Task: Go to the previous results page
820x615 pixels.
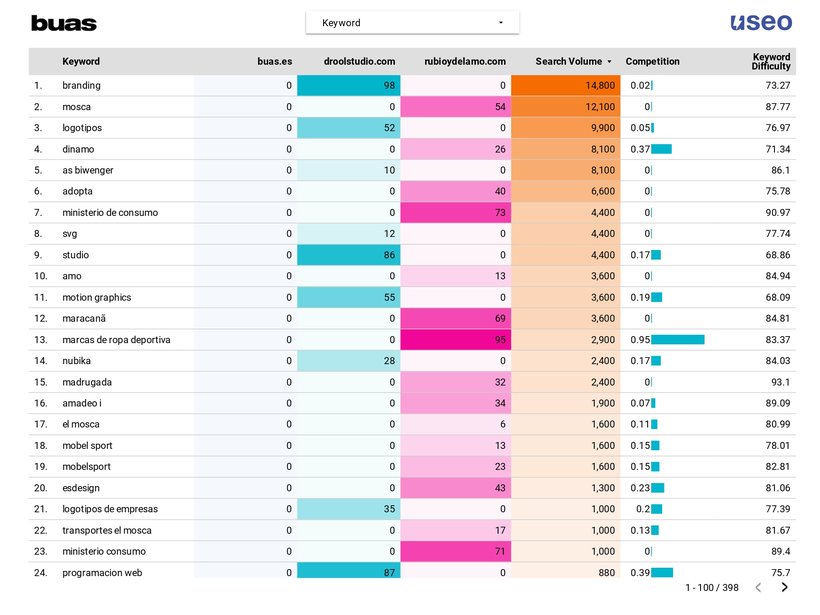Action: (x=758, y=587)
